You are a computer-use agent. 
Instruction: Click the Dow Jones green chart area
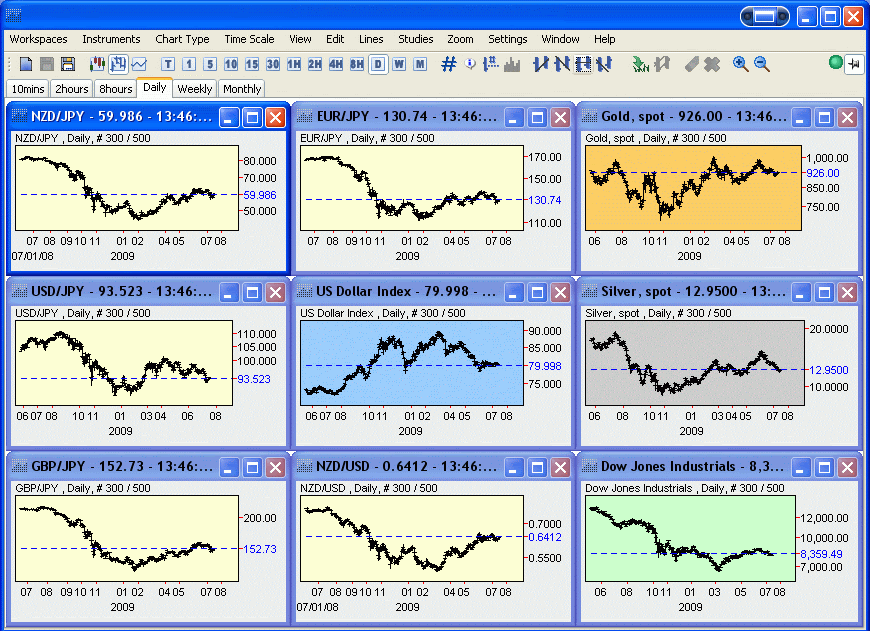click(690, 538)
